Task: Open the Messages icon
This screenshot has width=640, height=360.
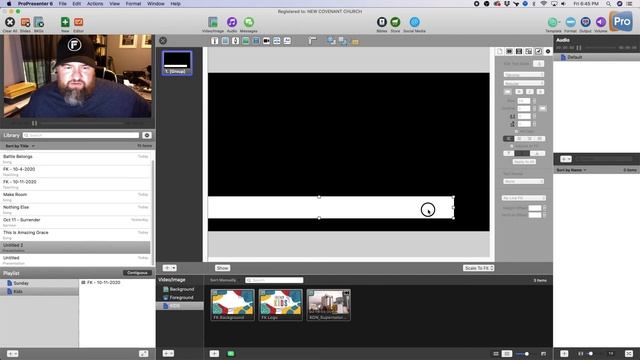Action: pyautogui.click(x=249, y=22)
